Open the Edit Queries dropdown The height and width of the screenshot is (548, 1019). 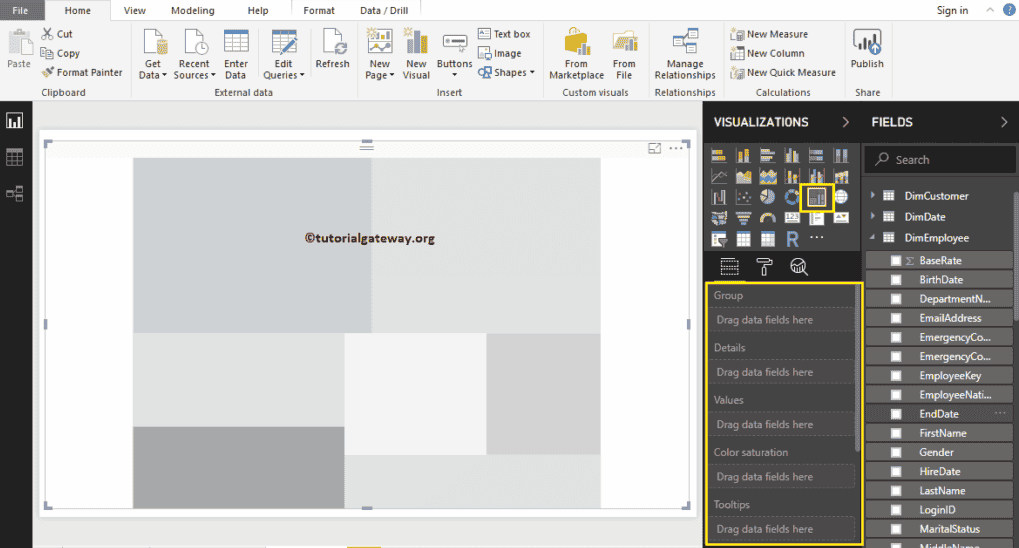pos(284,55)
